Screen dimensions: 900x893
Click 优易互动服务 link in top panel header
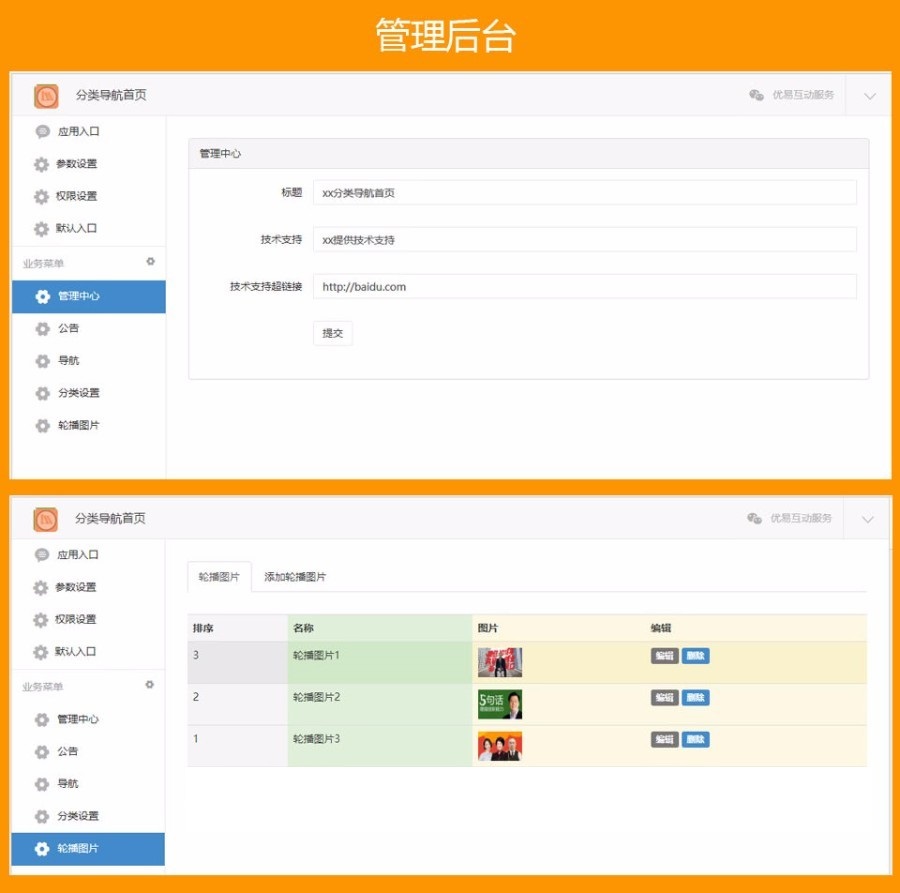click(x=803, y=95)
